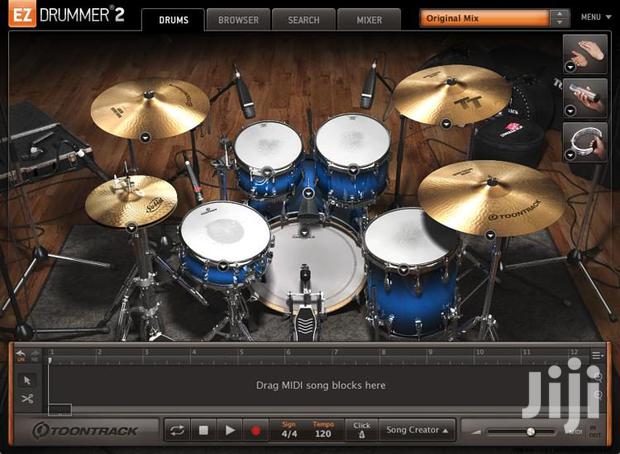Hit the snare drum head

click(225, 231)
